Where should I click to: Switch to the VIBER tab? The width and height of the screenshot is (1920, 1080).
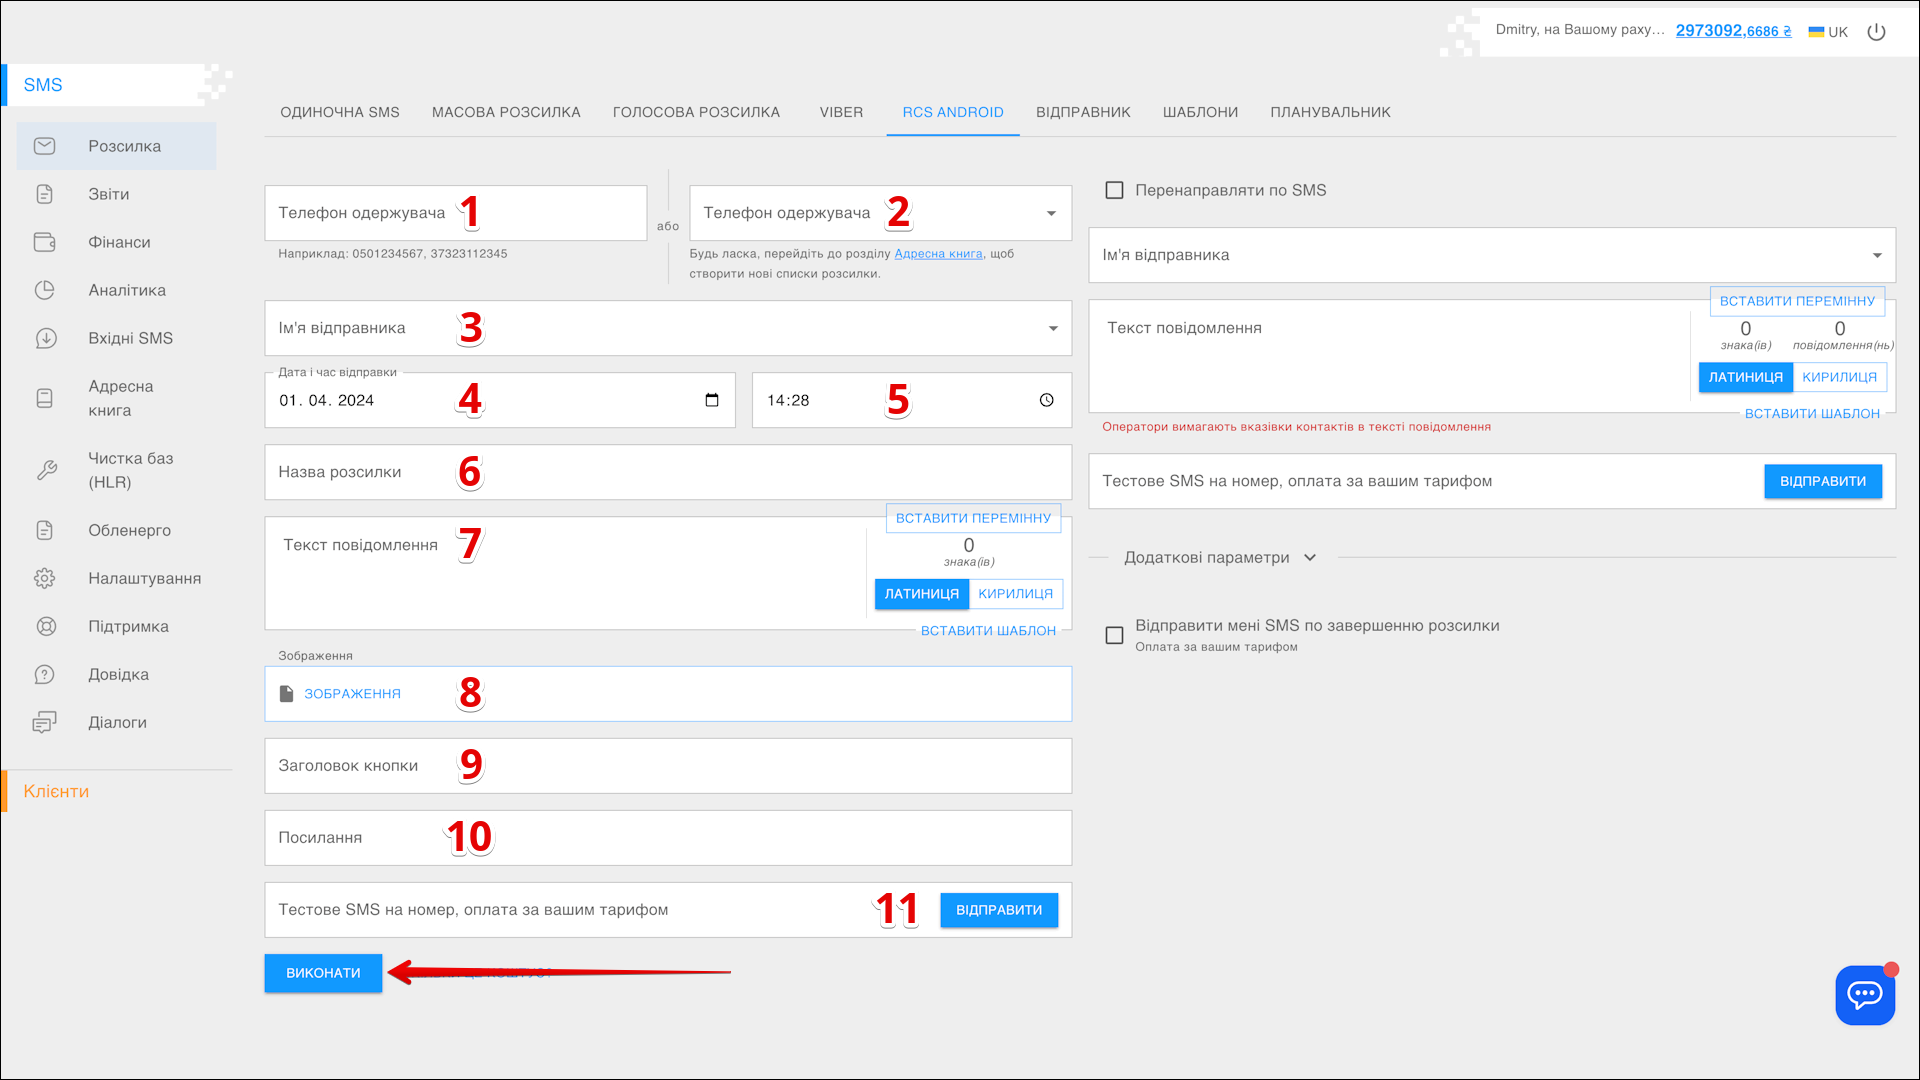pos(841,112)
